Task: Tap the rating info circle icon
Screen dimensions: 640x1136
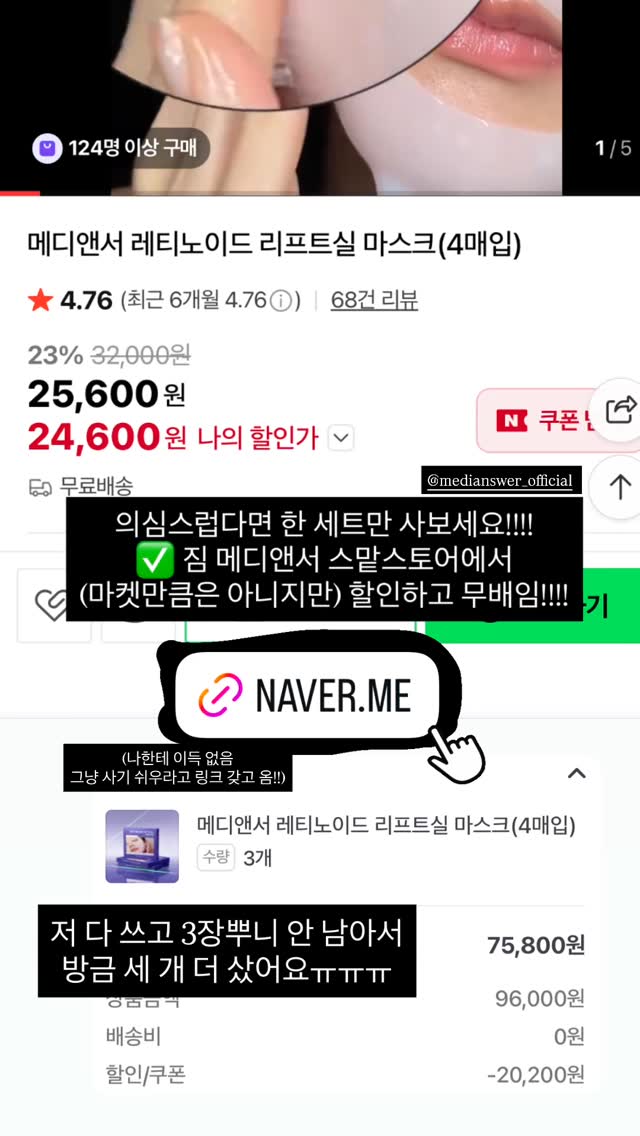Action: click(280, 301)
